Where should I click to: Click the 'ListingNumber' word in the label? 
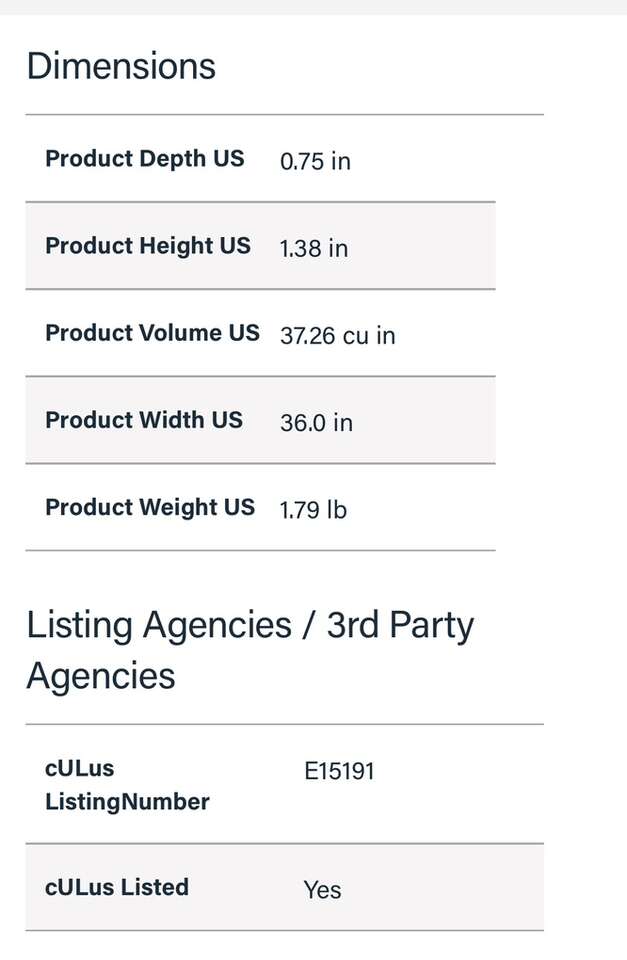[x=127, y=802]
